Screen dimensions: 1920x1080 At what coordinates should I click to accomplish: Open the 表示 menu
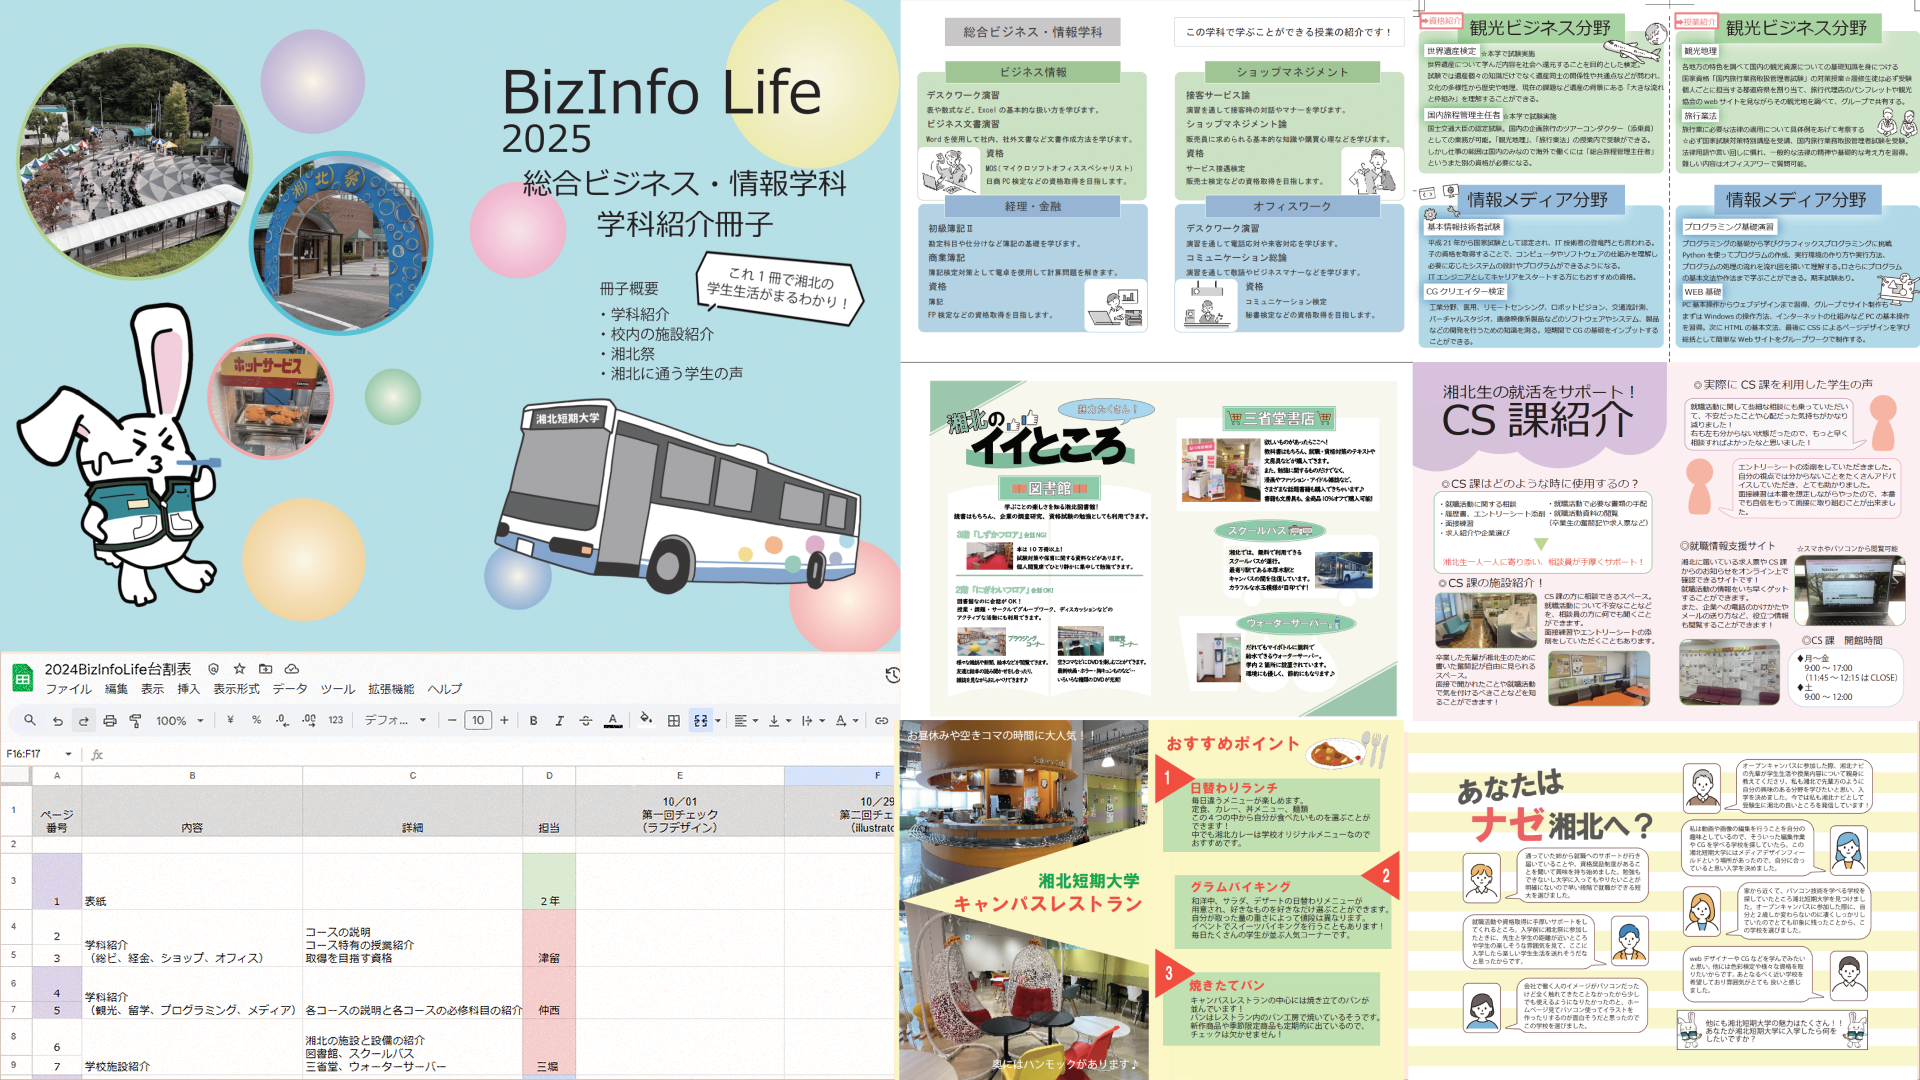coord(152,689)
